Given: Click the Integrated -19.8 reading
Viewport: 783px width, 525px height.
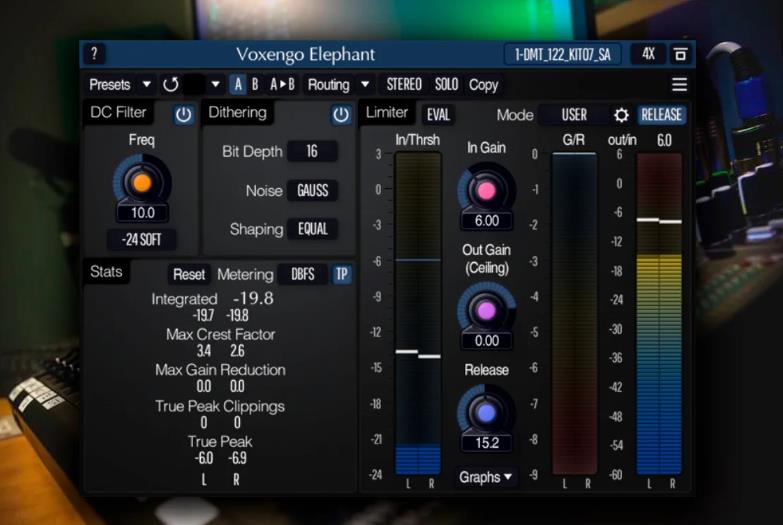Looking at the screenshot, I should [x=253, y=299].
